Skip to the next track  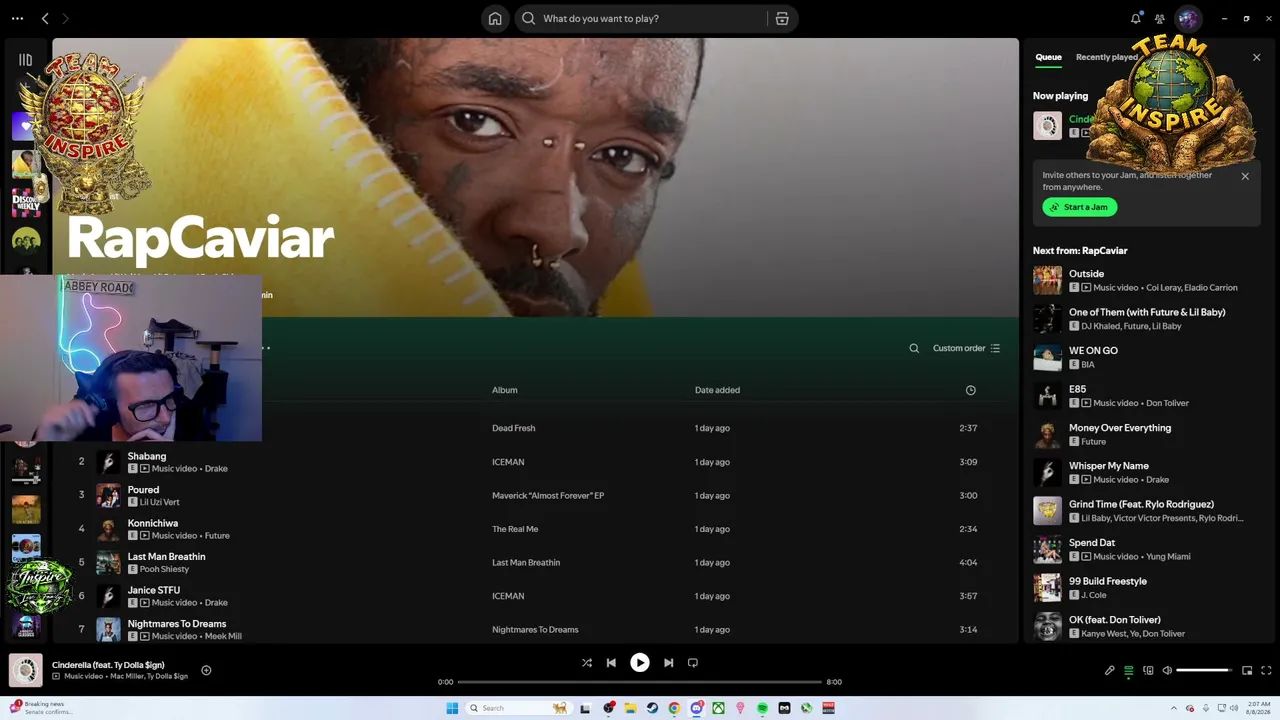668,662
